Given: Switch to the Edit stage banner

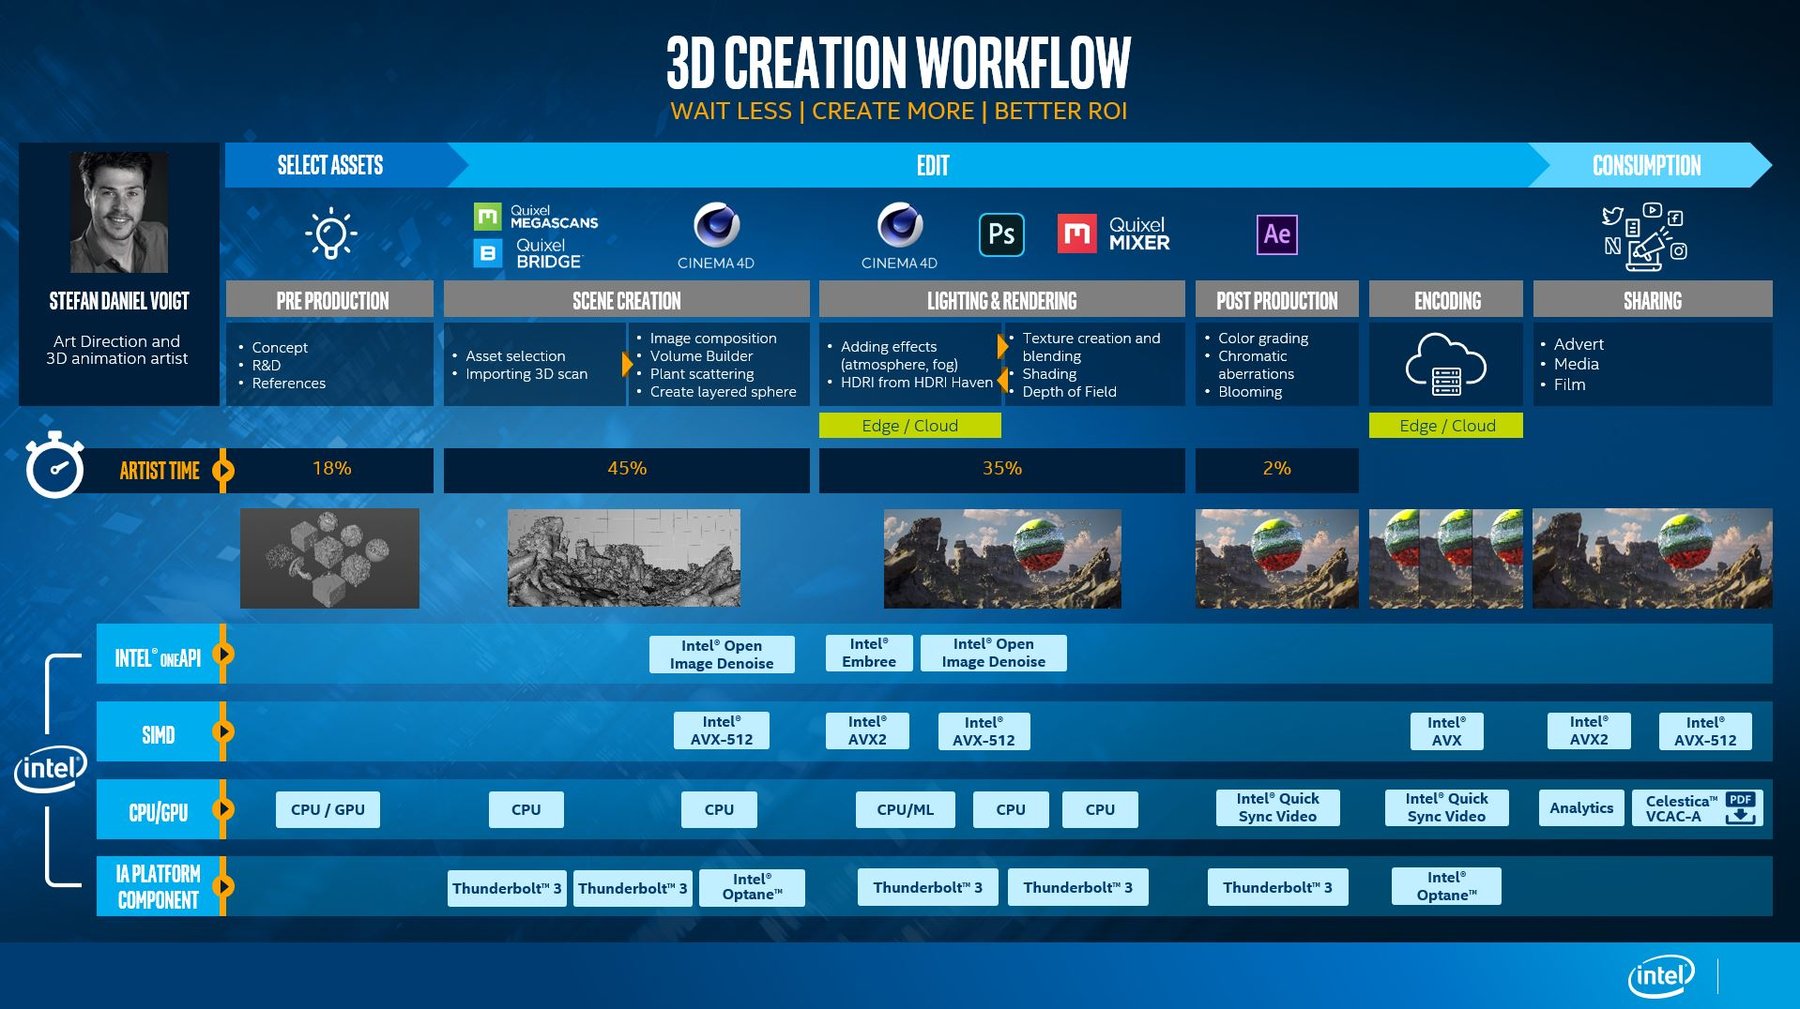Looking at the screenshot, I should tap(935, 166).
